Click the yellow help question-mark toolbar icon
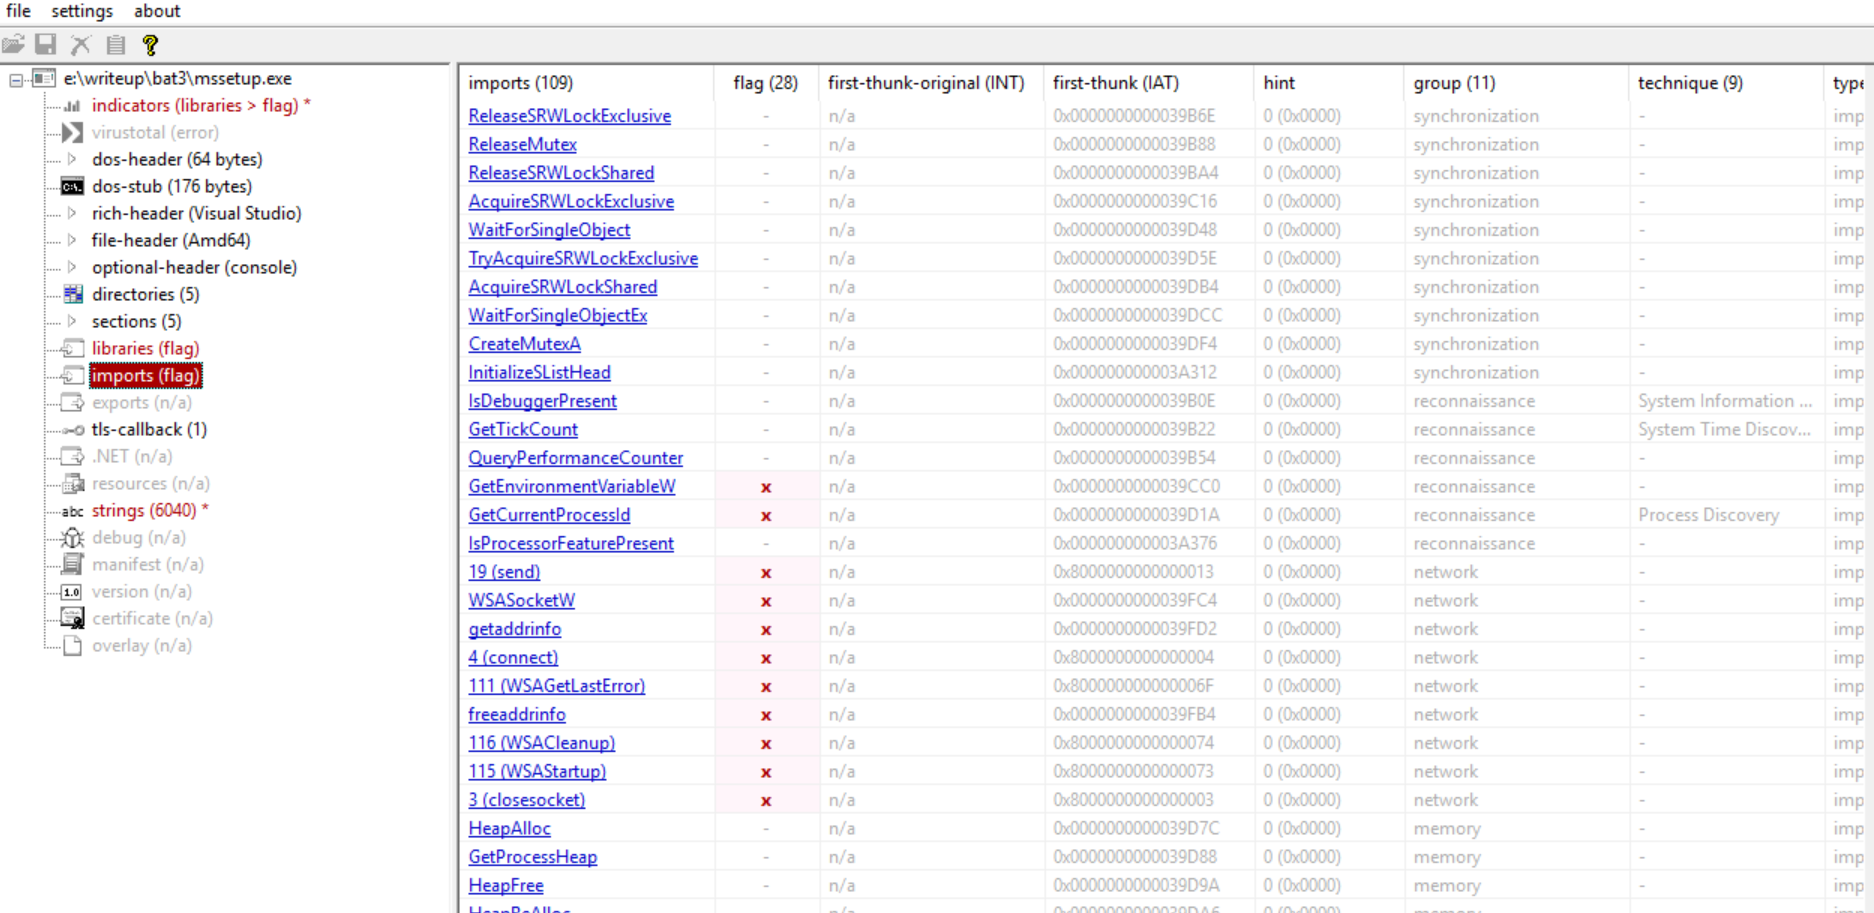This screenshot has width=1874, height=913. [x=150, y=45]
